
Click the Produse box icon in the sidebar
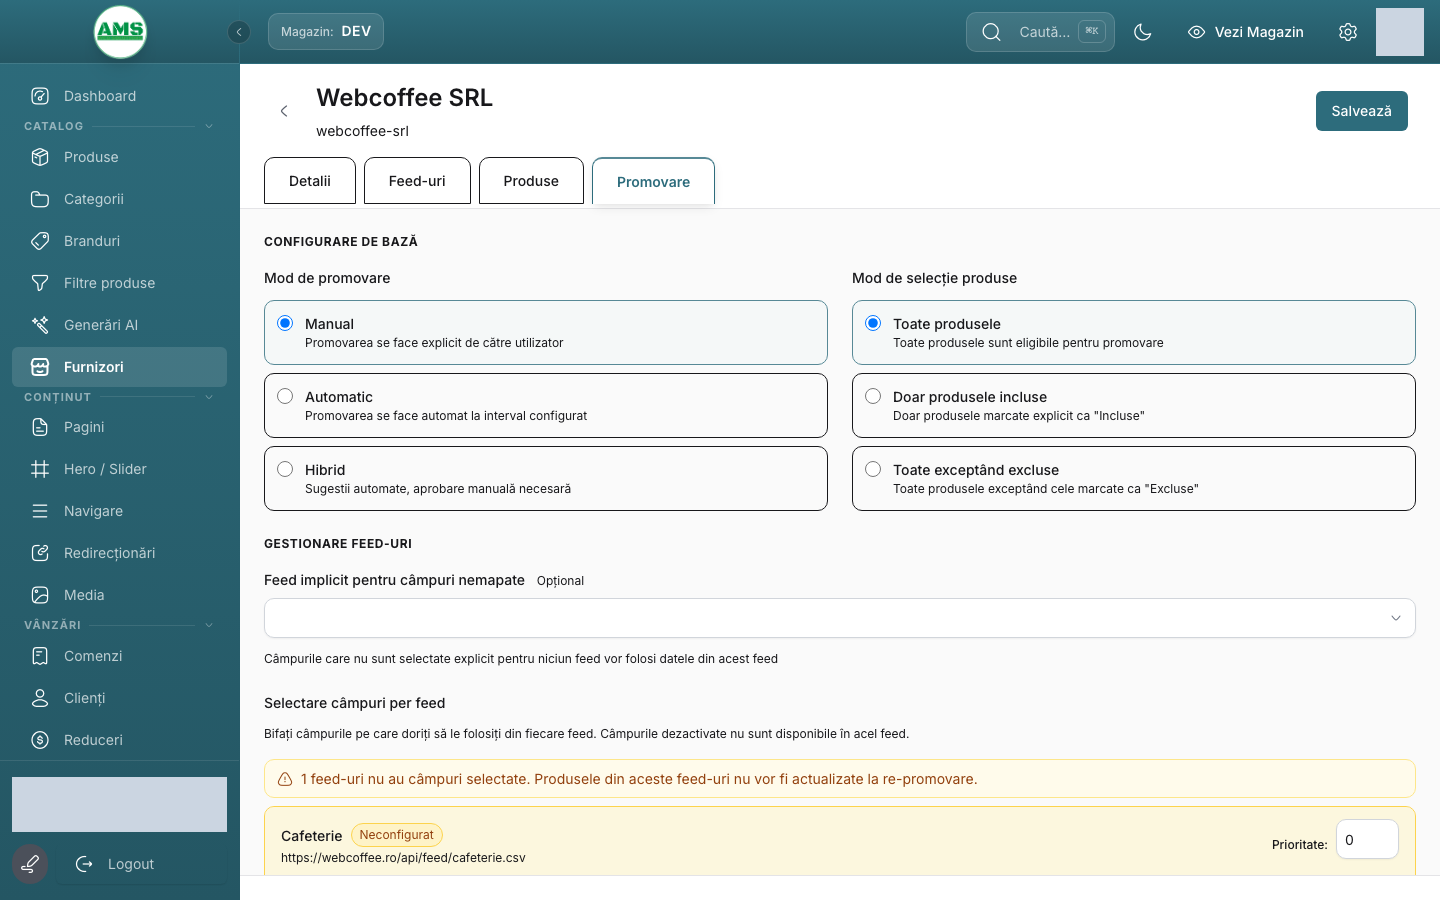tap(40, 157)
